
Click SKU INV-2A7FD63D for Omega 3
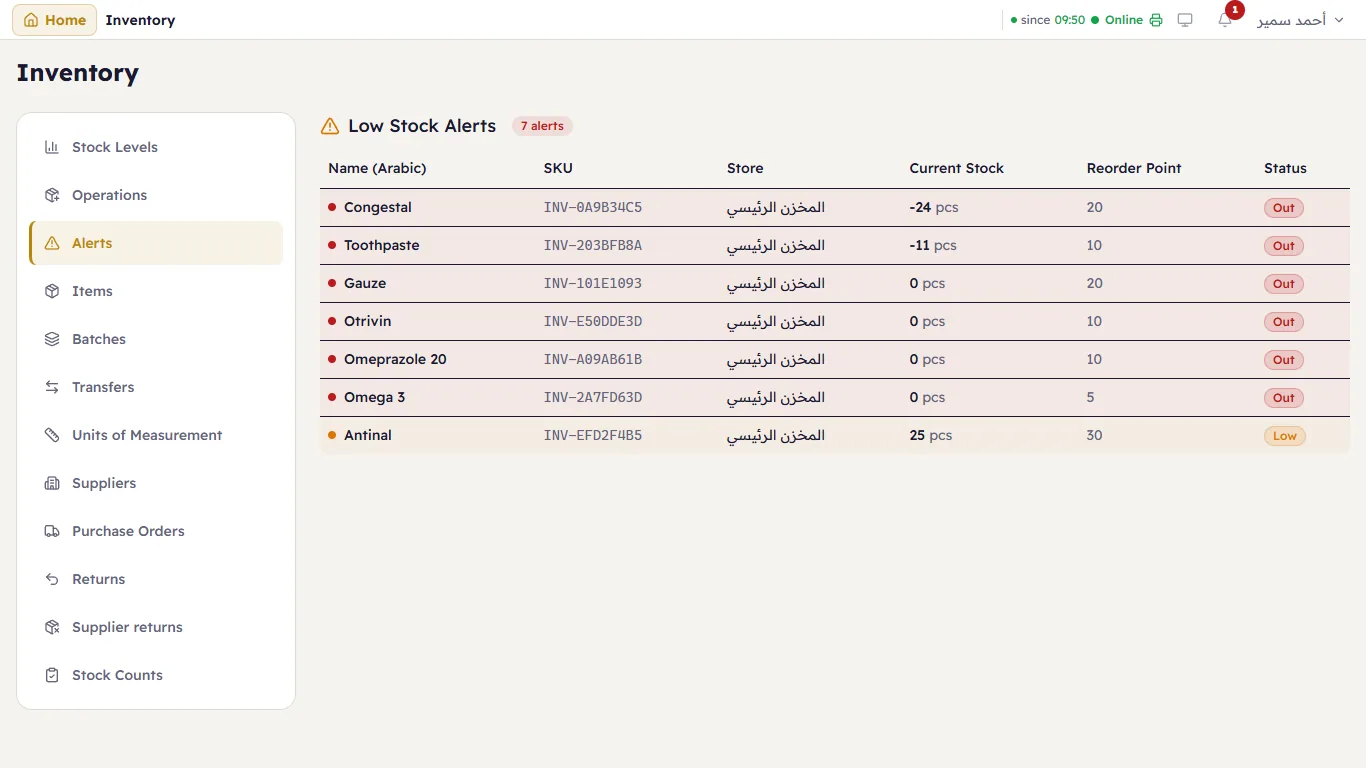(x=593, y=397)
